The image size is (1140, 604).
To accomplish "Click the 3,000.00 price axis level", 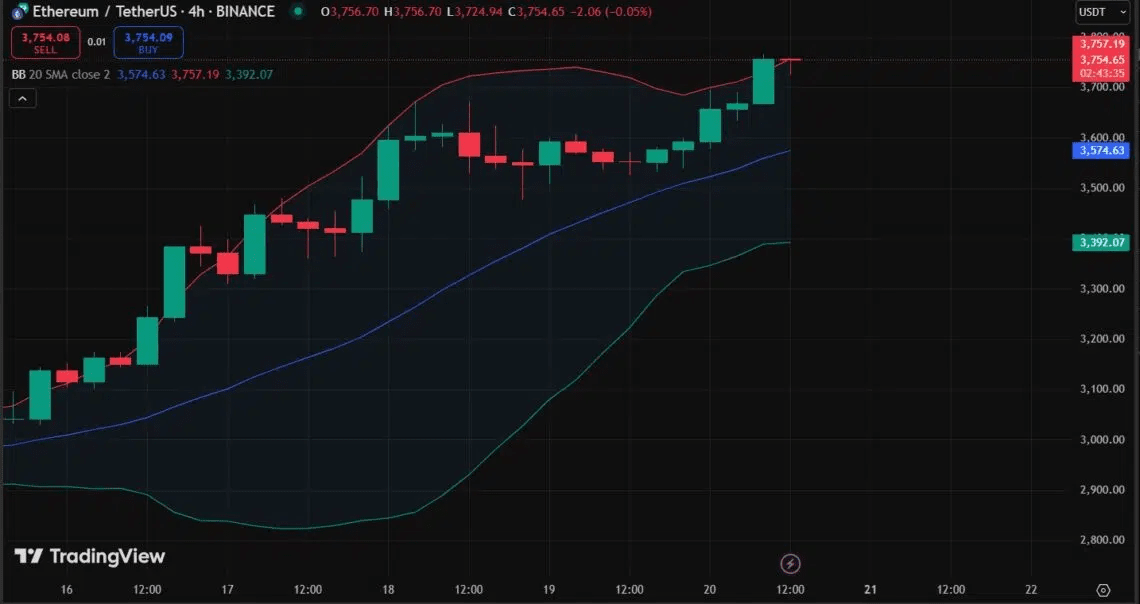I will (1103, 439).
